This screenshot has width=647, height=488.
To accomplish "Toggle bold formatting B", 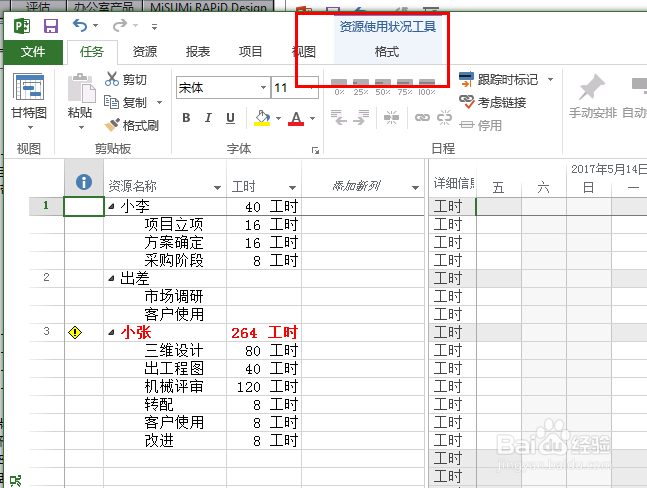I will [186, 118].
